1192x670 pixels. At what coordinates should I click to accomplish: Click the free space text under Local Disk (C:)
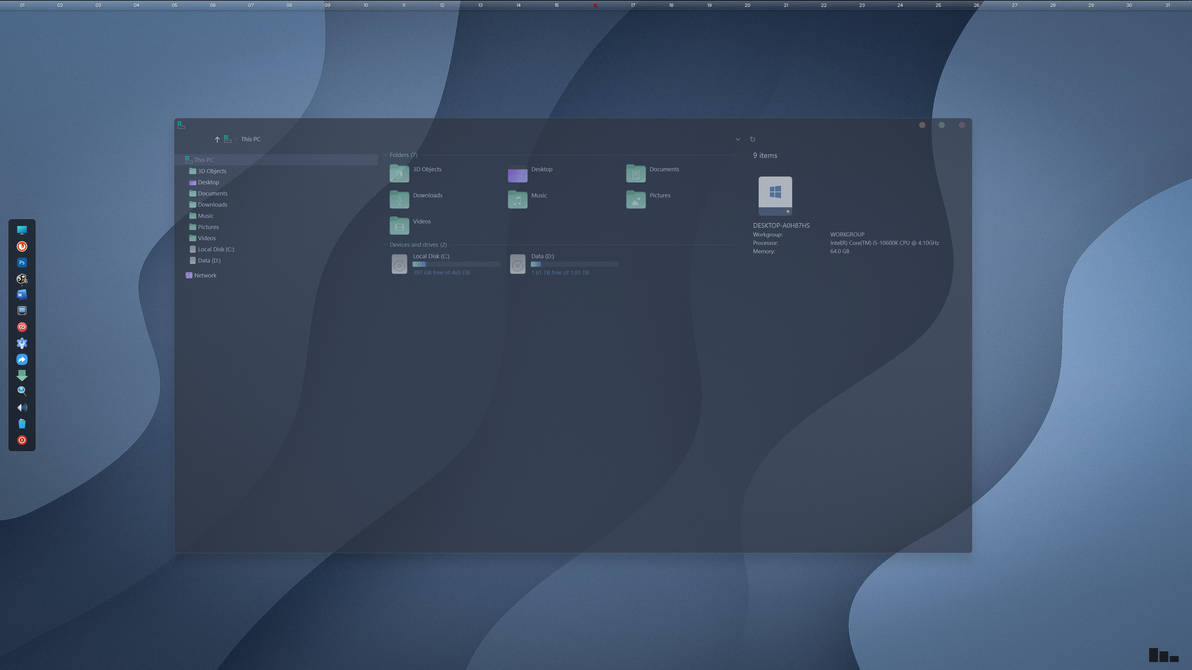pos(441,272)
